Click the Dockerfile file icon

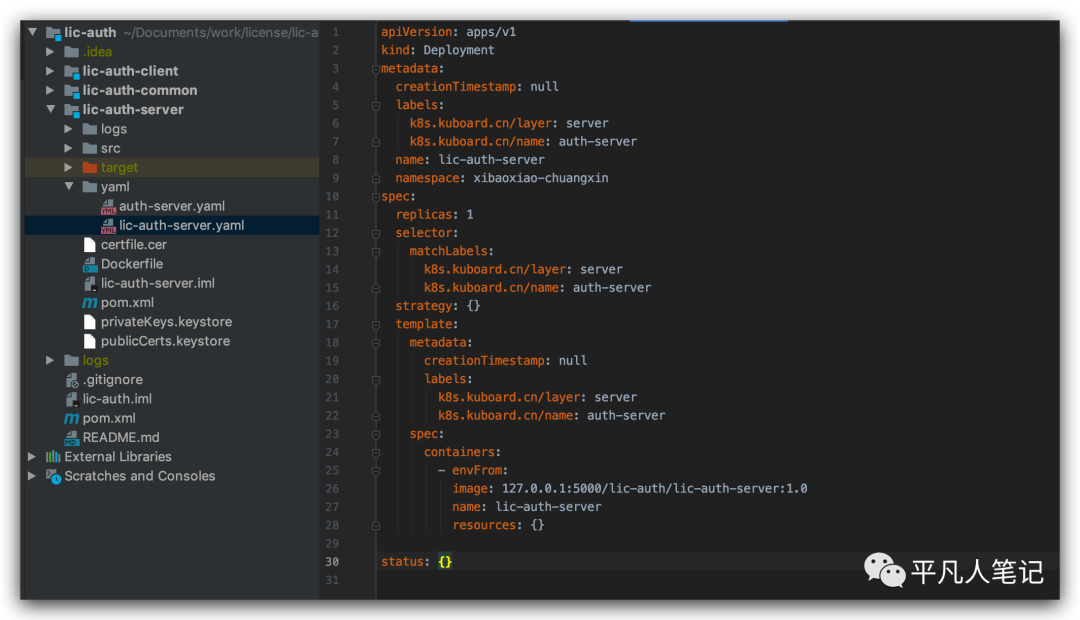click(x=90, y=265)
